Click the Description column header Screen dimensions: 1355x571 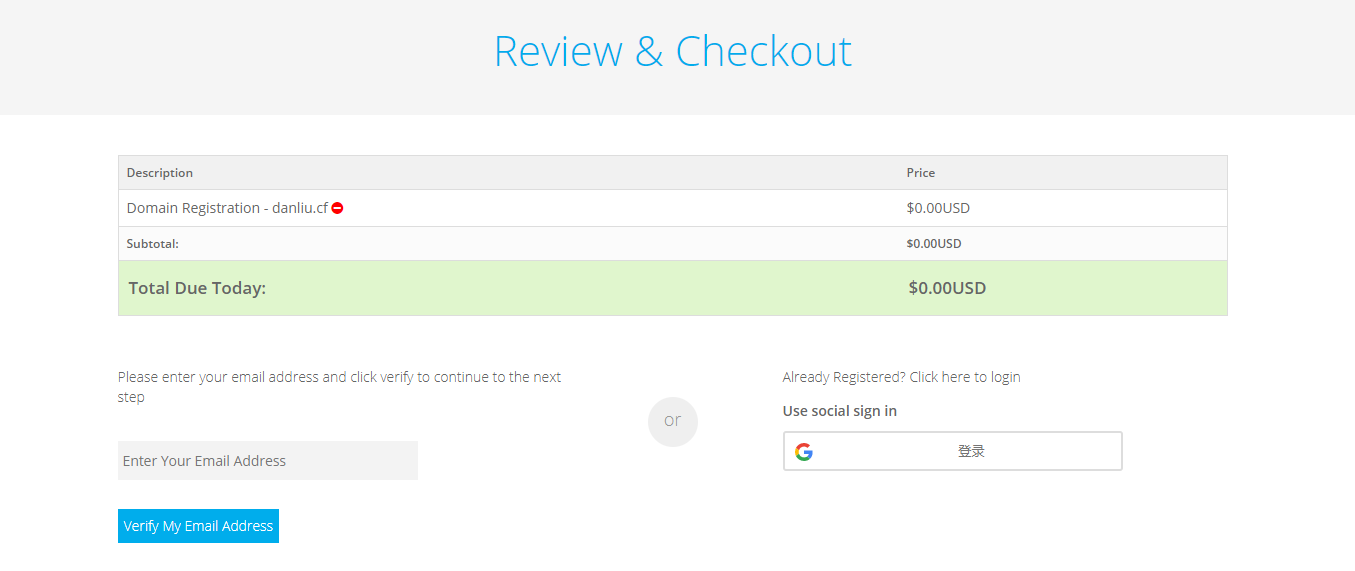coord(160,173)
